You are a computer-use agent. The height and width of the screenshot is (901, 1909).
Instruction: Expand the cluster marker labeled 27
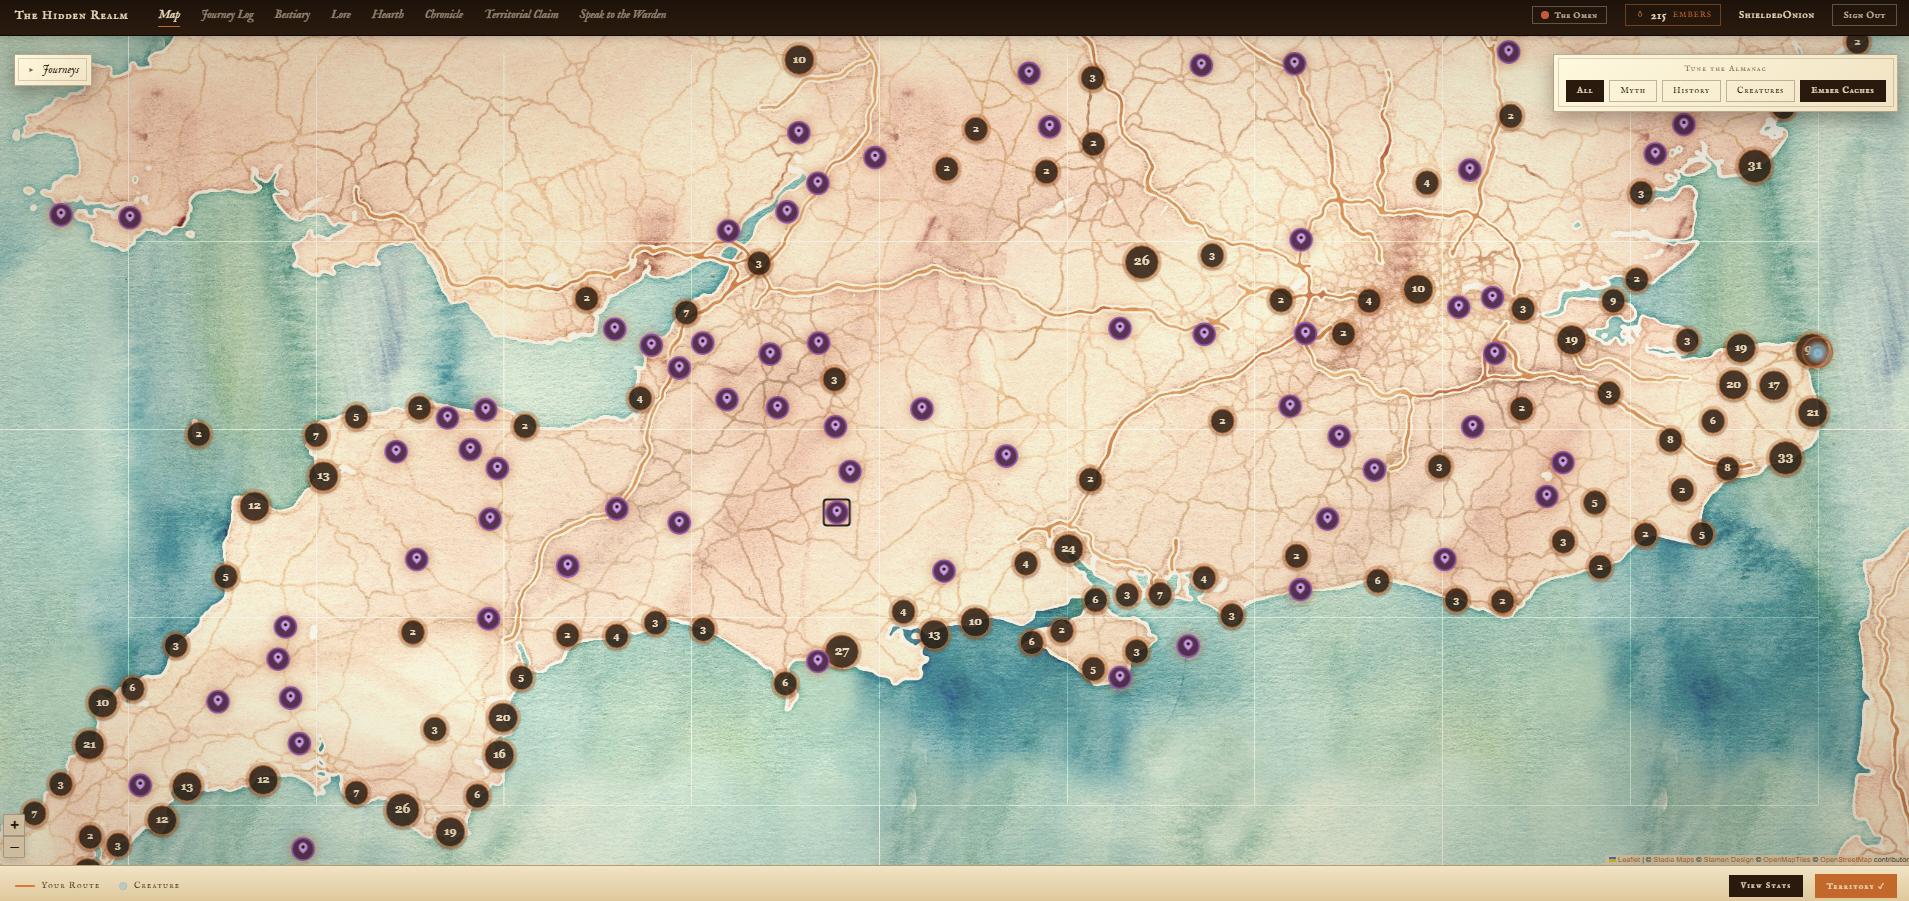842,652
